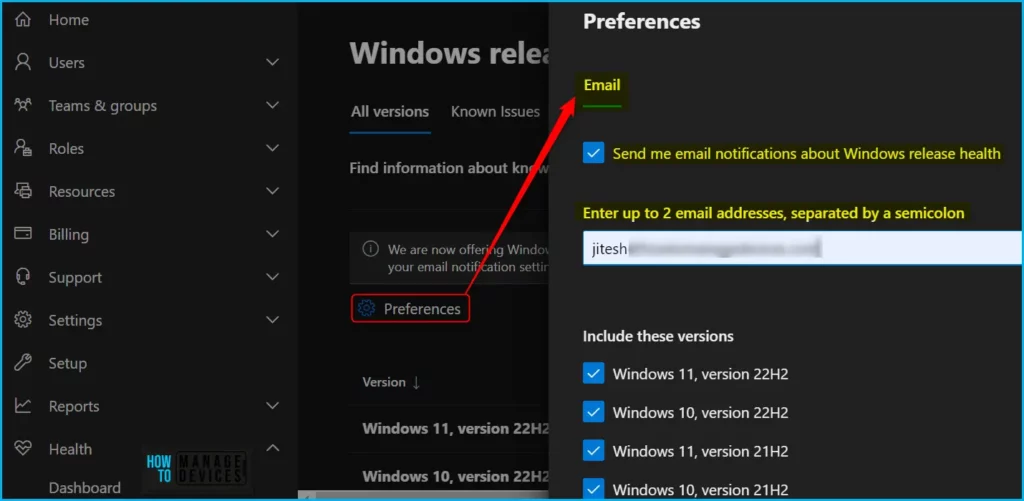Uncheck Windows 11, version 22H2 checkbox

[594, 374]
